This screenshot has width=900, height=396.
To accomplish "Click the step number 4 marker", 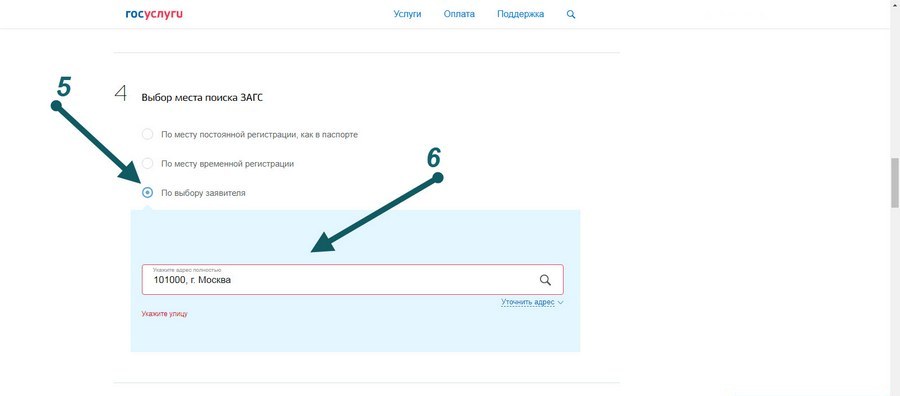I will pyautogui.click(x=121, y=94).
